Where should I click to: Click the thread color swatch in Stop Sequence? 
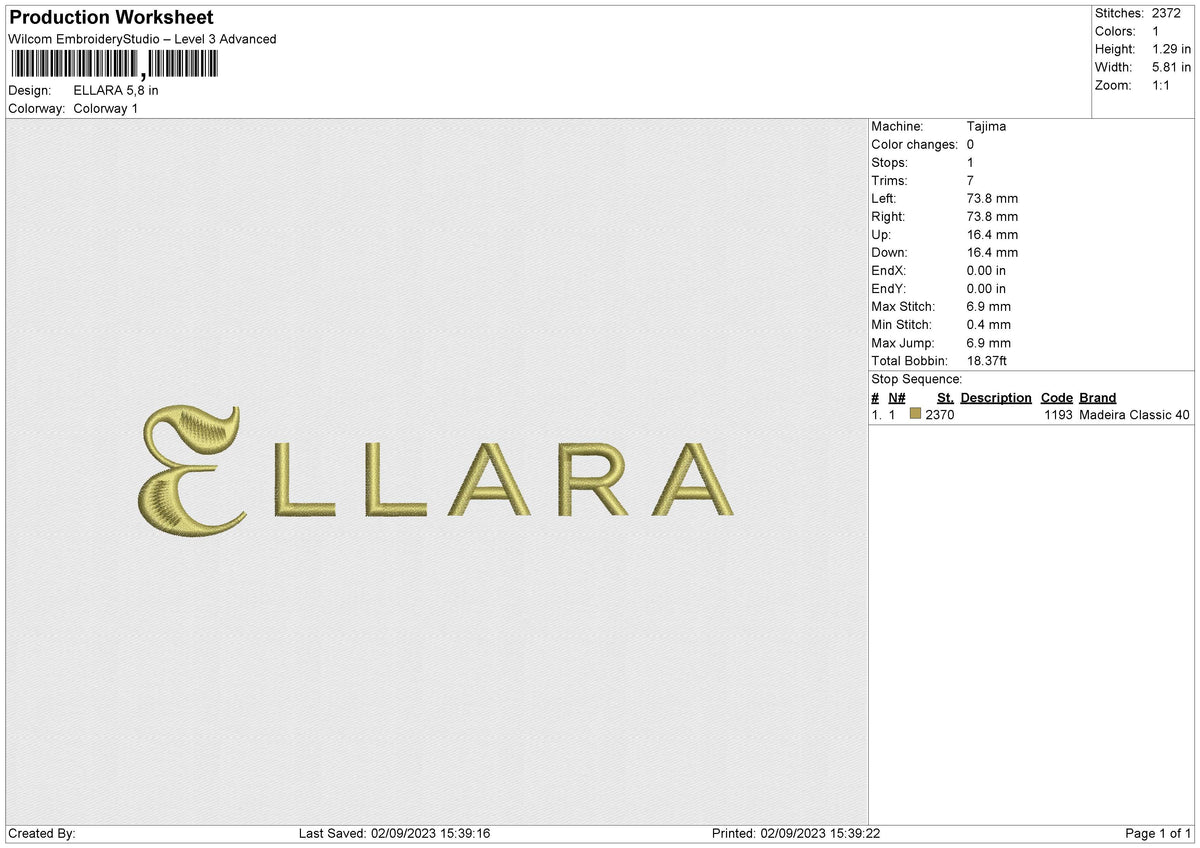pyautogui.click(x=916, y=414)
